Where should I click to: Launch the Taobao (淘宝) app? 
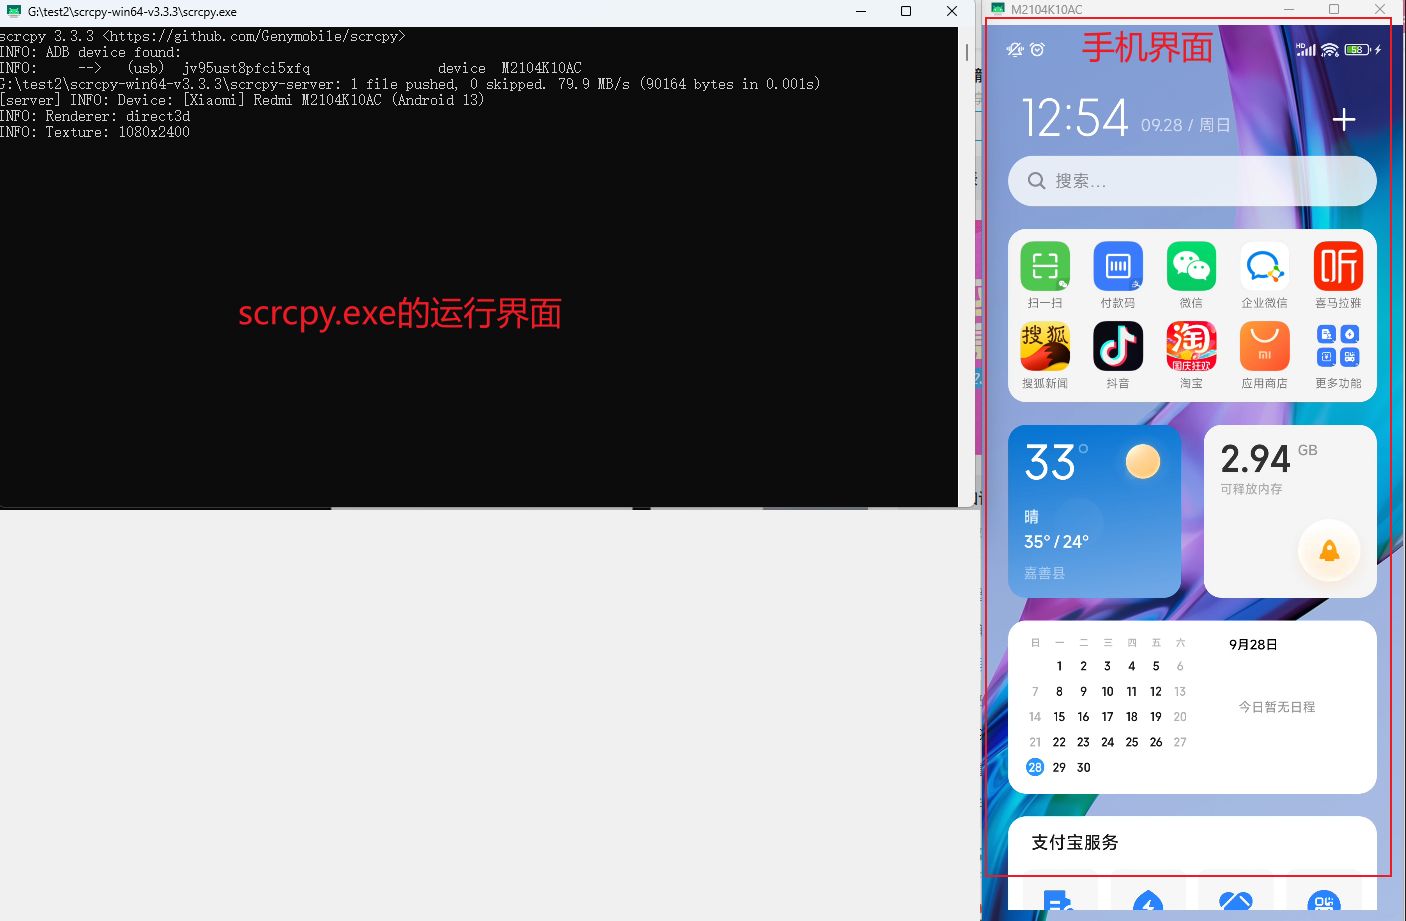[x=1191, y=347]
